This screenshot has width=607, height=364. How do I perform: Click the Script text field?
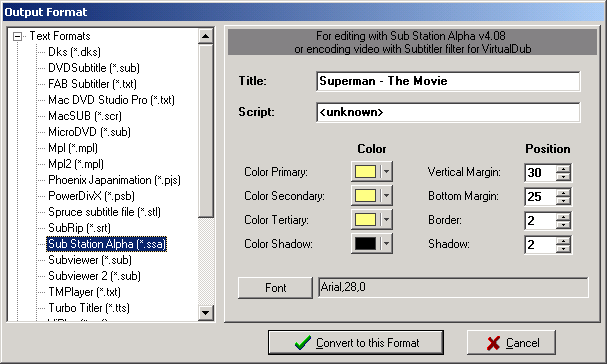448,112
